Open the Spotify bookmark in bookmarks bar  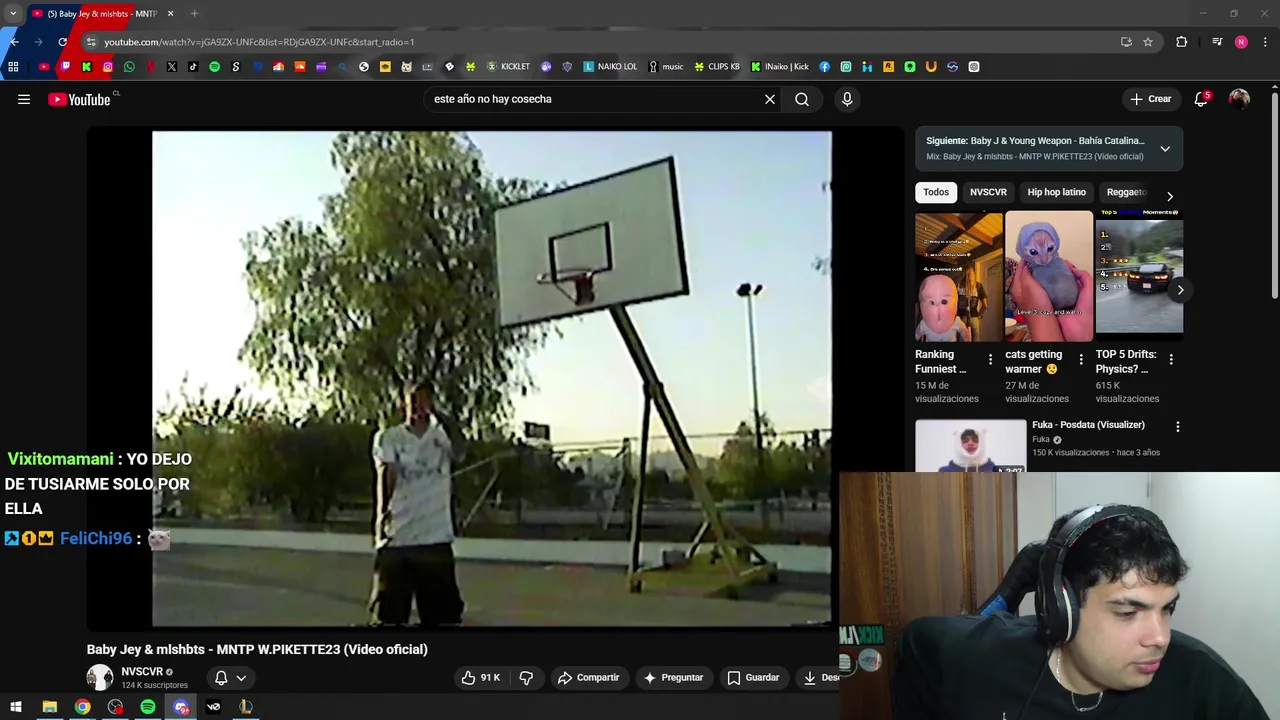click(214, 67)
